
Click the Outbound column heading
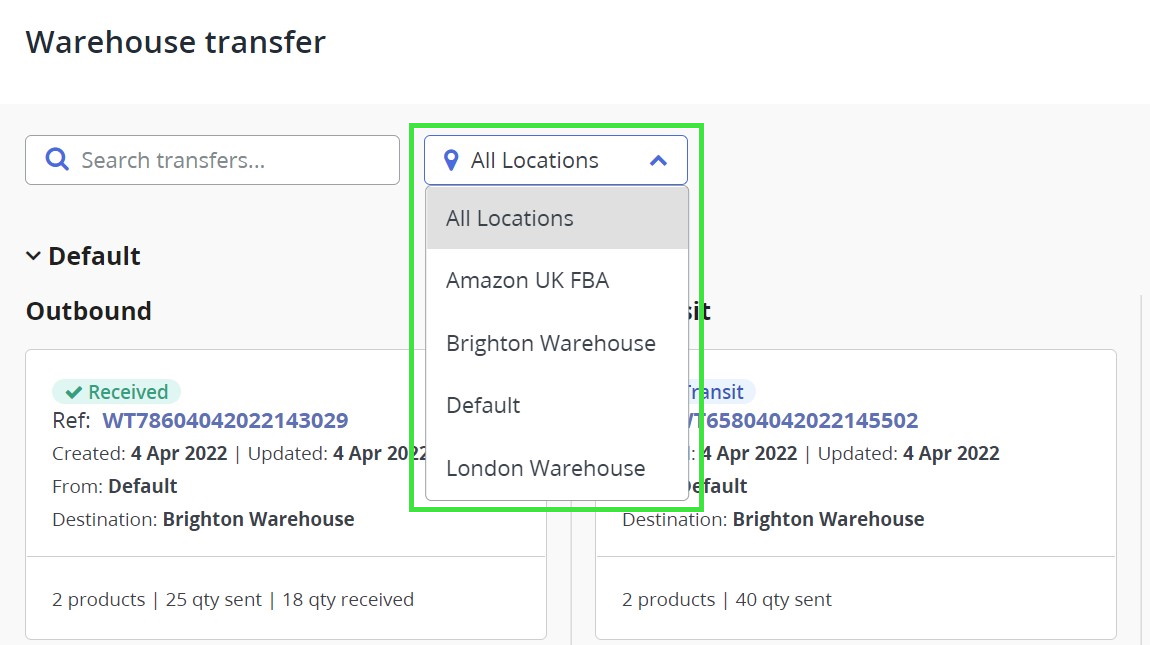(88, 311)
